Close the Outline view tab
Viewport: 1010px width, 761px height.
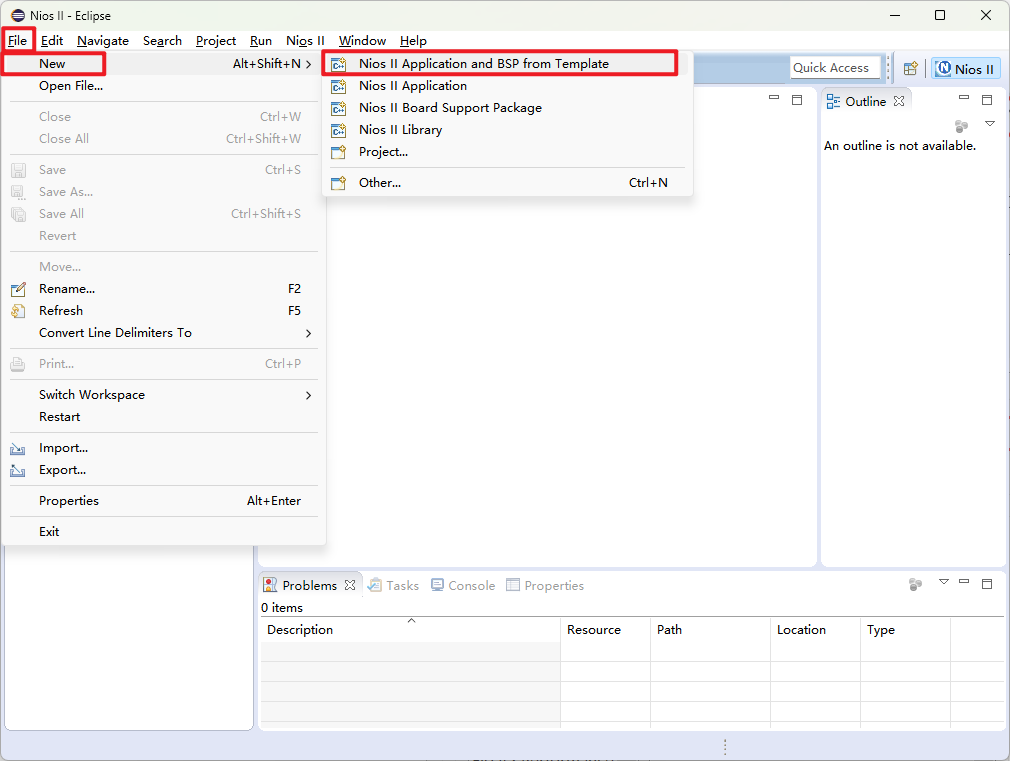pyautogui.click(x=899, y=101)
